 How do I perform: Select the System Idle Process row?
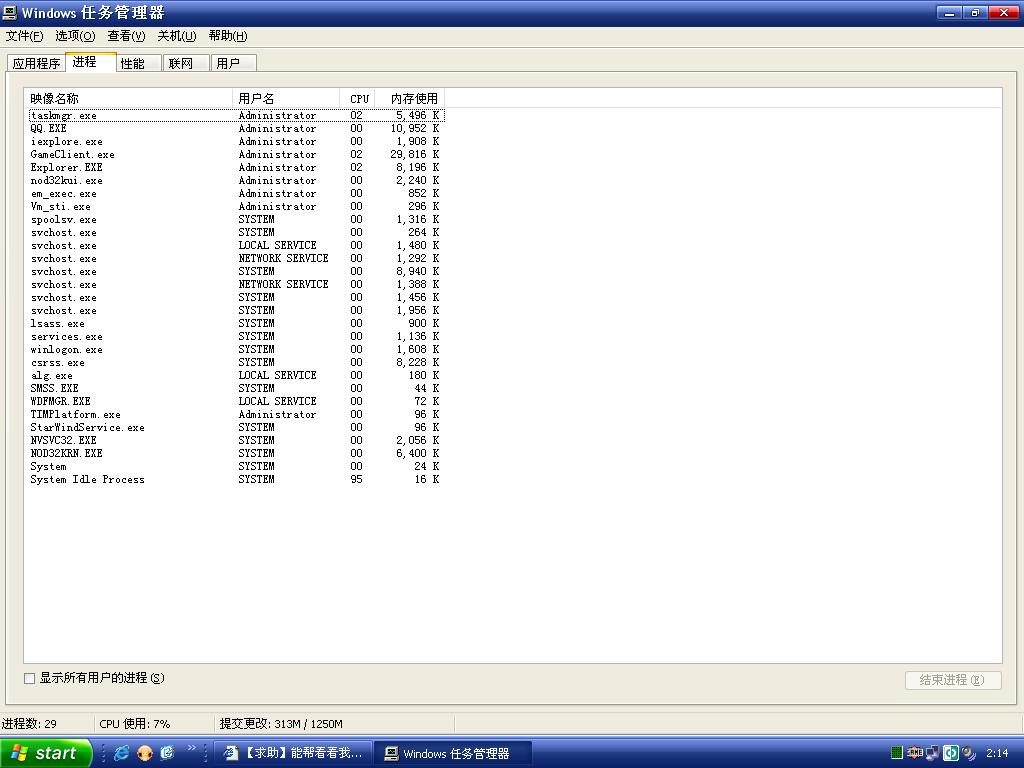pos(236,480)
